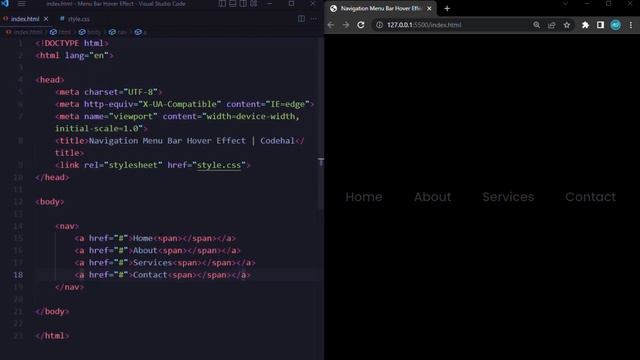Click the VS Code editor scrollbar marker
This screenshot has height=360, width=640.
point(321,162)
